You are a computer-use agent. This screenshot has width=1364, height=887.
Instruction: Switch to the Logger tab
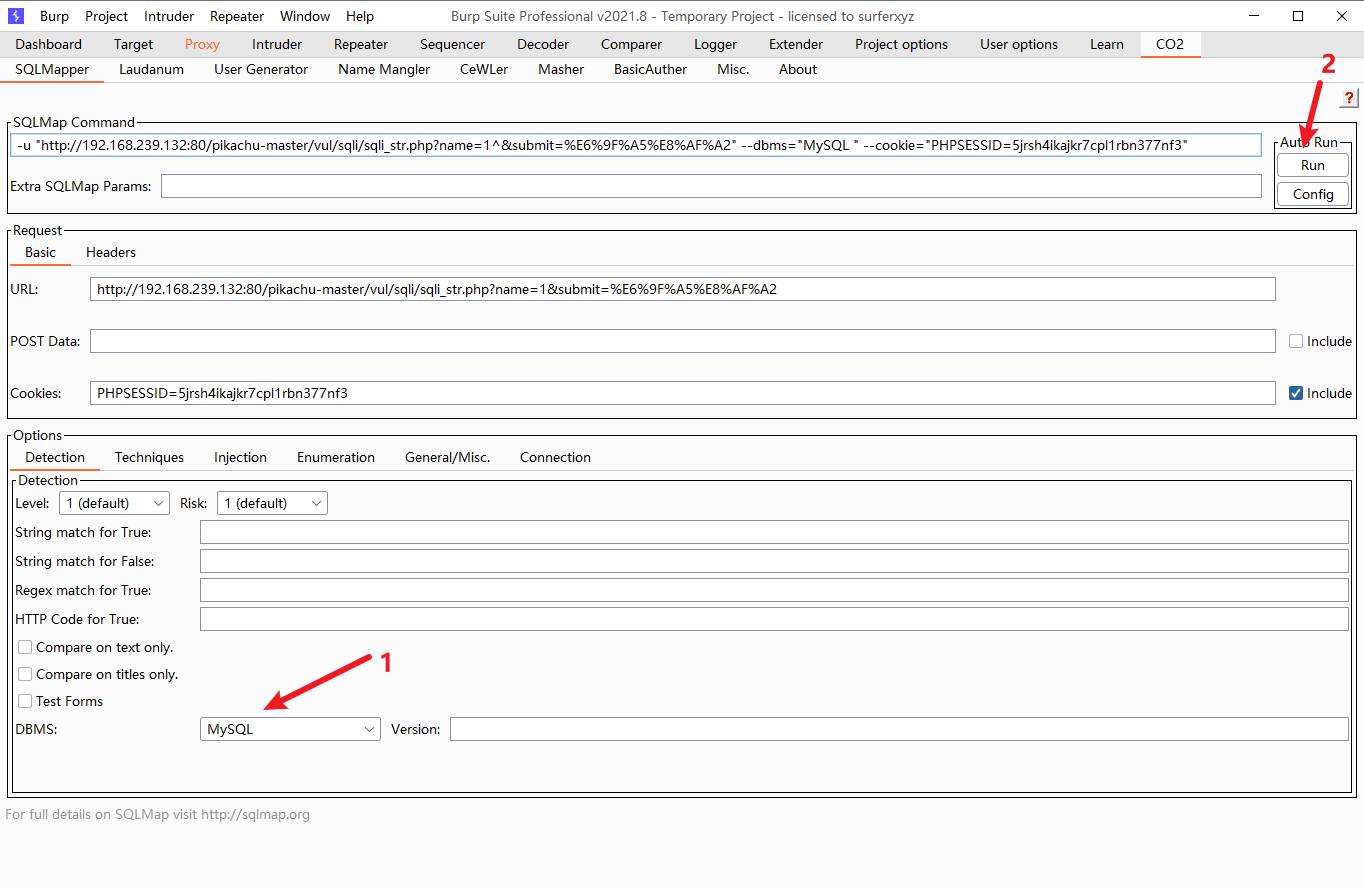pyautogui.click(x=715, y=44)
